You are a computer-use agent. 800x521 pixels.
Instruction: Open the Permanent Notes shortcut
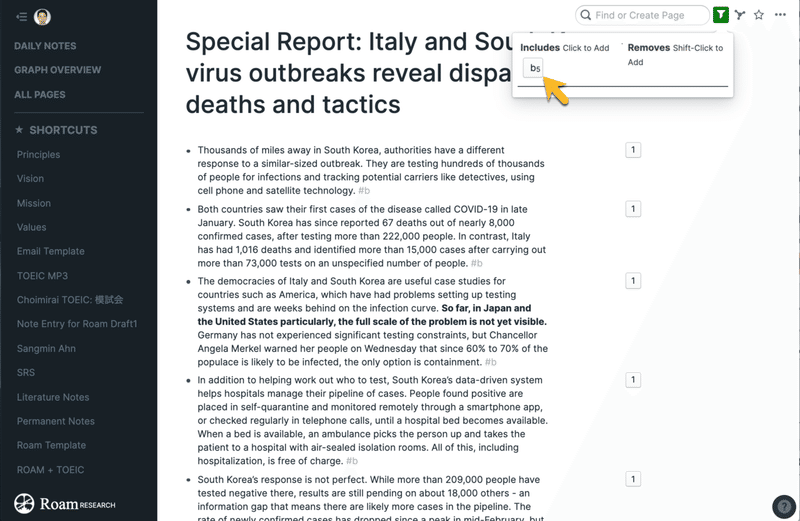(x=56, y=421)
